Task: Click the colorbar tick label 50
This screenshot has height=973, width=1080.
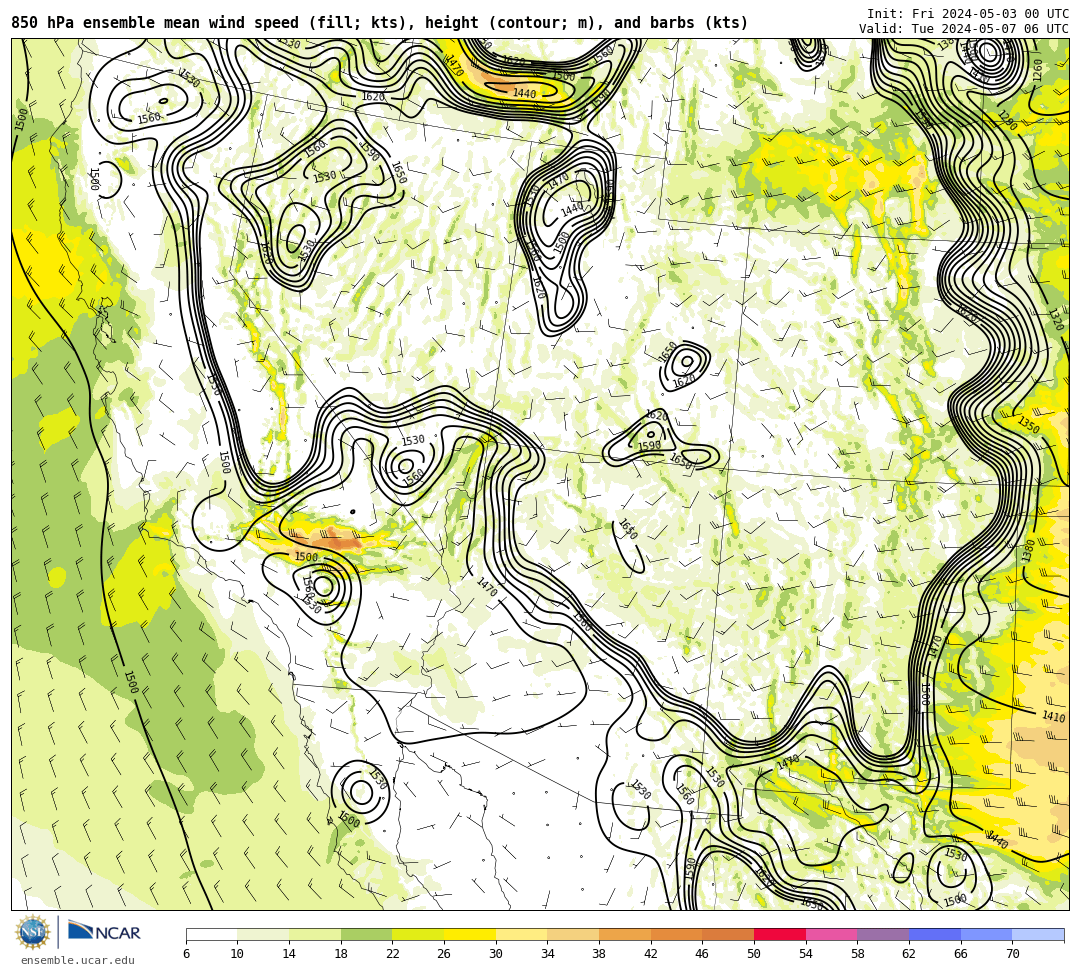Action: point(754,954)
